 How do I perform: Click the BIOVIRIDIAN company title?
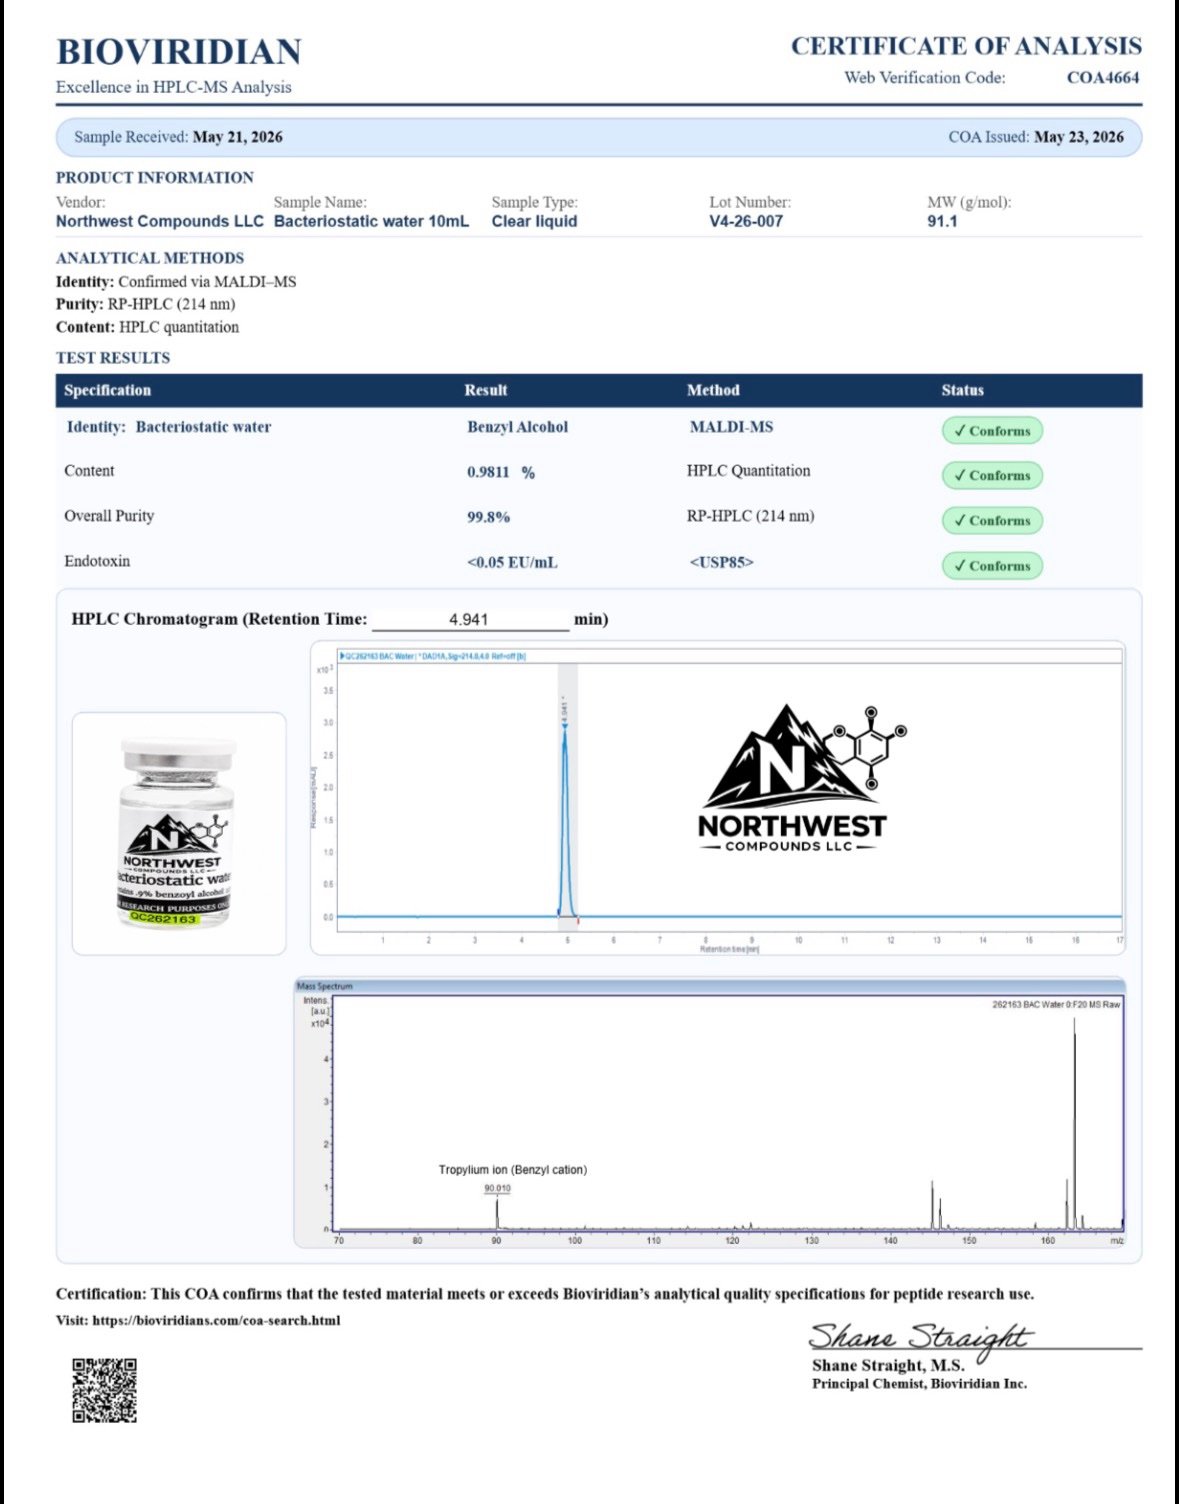coord(179,51)
